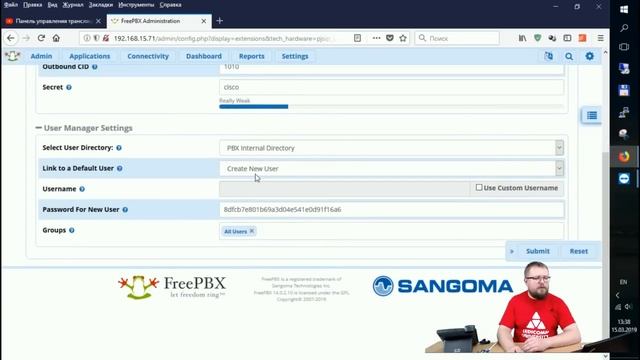Image resolution: width=640 pixels, height=360 pixels.
Task: Open the reader view icon in address bar
Action: coord(357,38)
